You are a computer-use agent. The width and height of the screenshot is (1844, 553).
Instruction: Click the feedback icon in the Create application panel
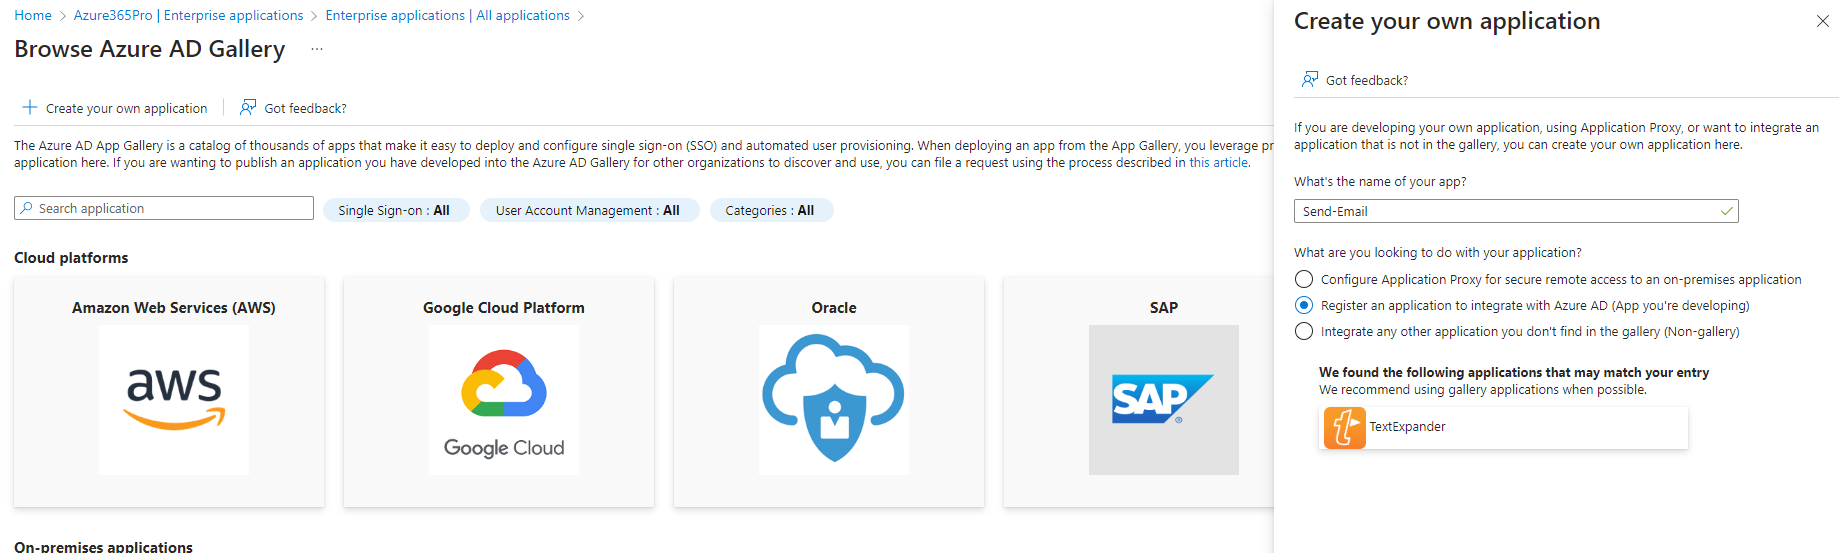click(x=1309, y=79)
